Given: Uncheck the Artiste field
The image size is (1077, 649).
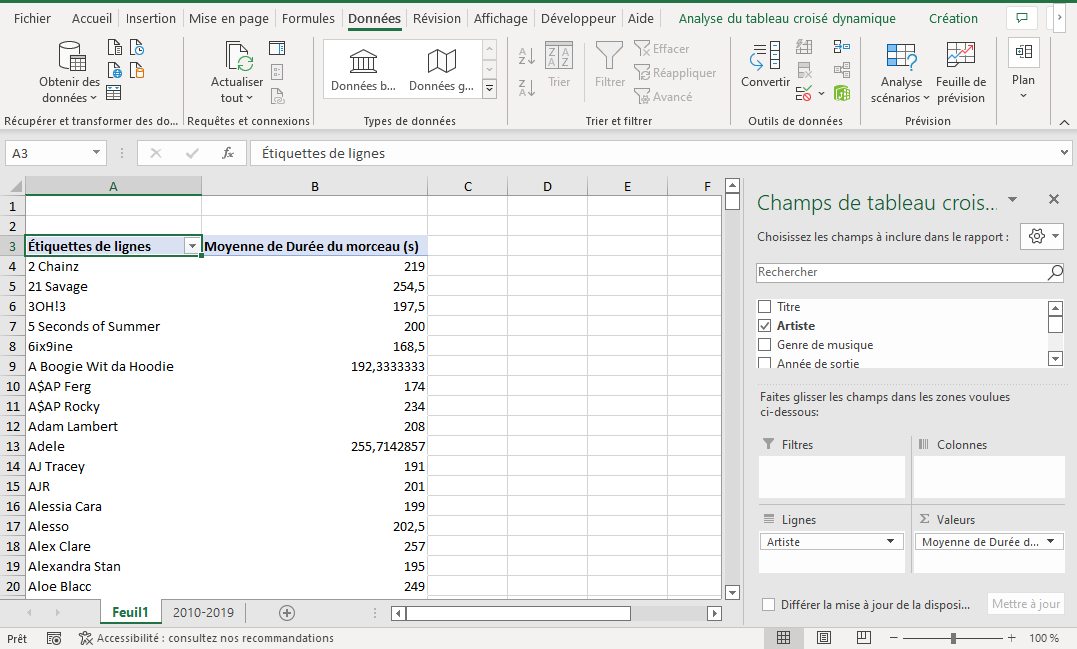Looking at the screenshot, I should click(764, 326).
